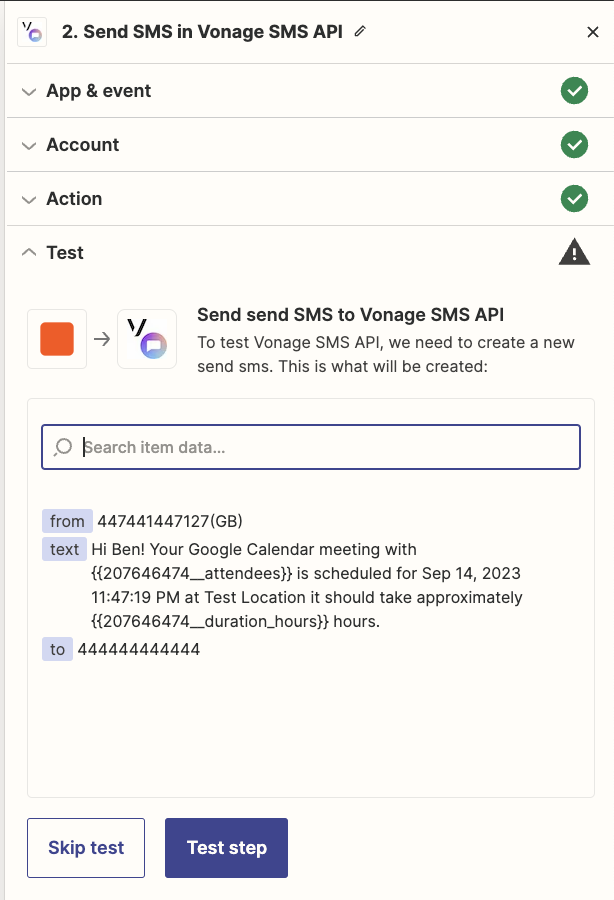Viewport: 614px width, 900px height.
Task: Click the orange trigger app icon
Action: pyautogui.click(x=57, y=339)
